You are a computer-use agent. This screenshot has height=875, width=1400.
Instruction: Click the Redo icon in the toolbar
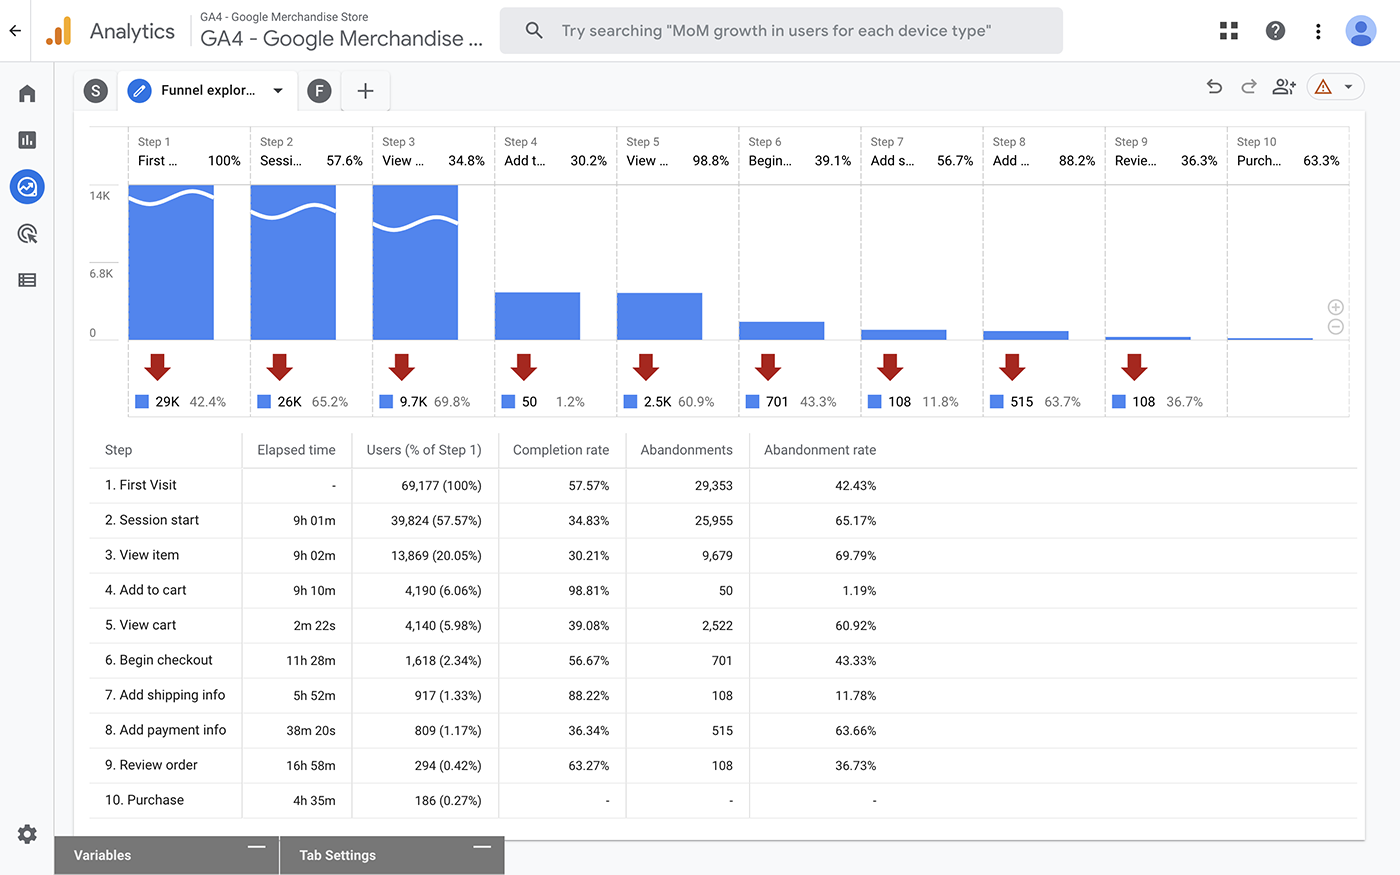pyautogui.click(x=1248, y=87)
